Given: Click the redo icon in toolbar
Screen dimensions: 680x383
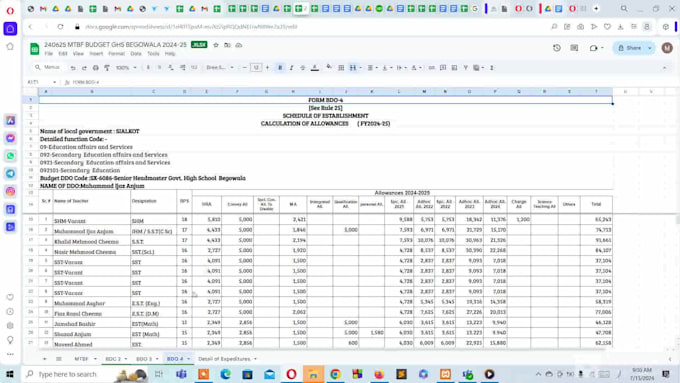Looking at the screenshot, I should click(x=84, y=68).
